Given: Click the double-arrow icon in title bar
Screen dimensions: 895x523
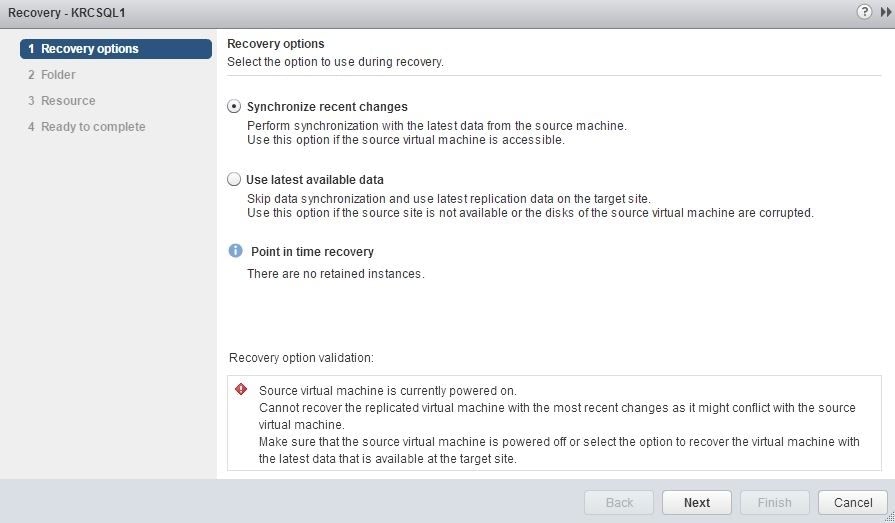Looking at the screenshot, I should coord(886,12).
